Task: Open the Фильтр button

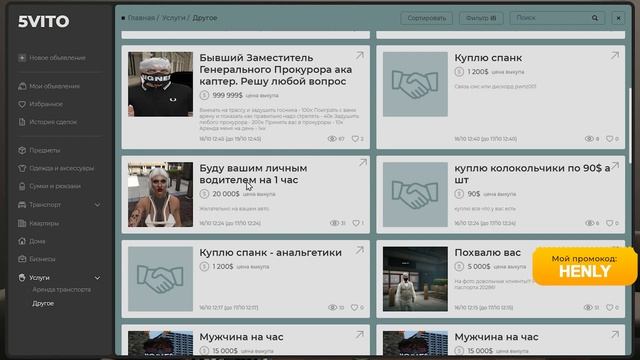Action: pos(481,18)
